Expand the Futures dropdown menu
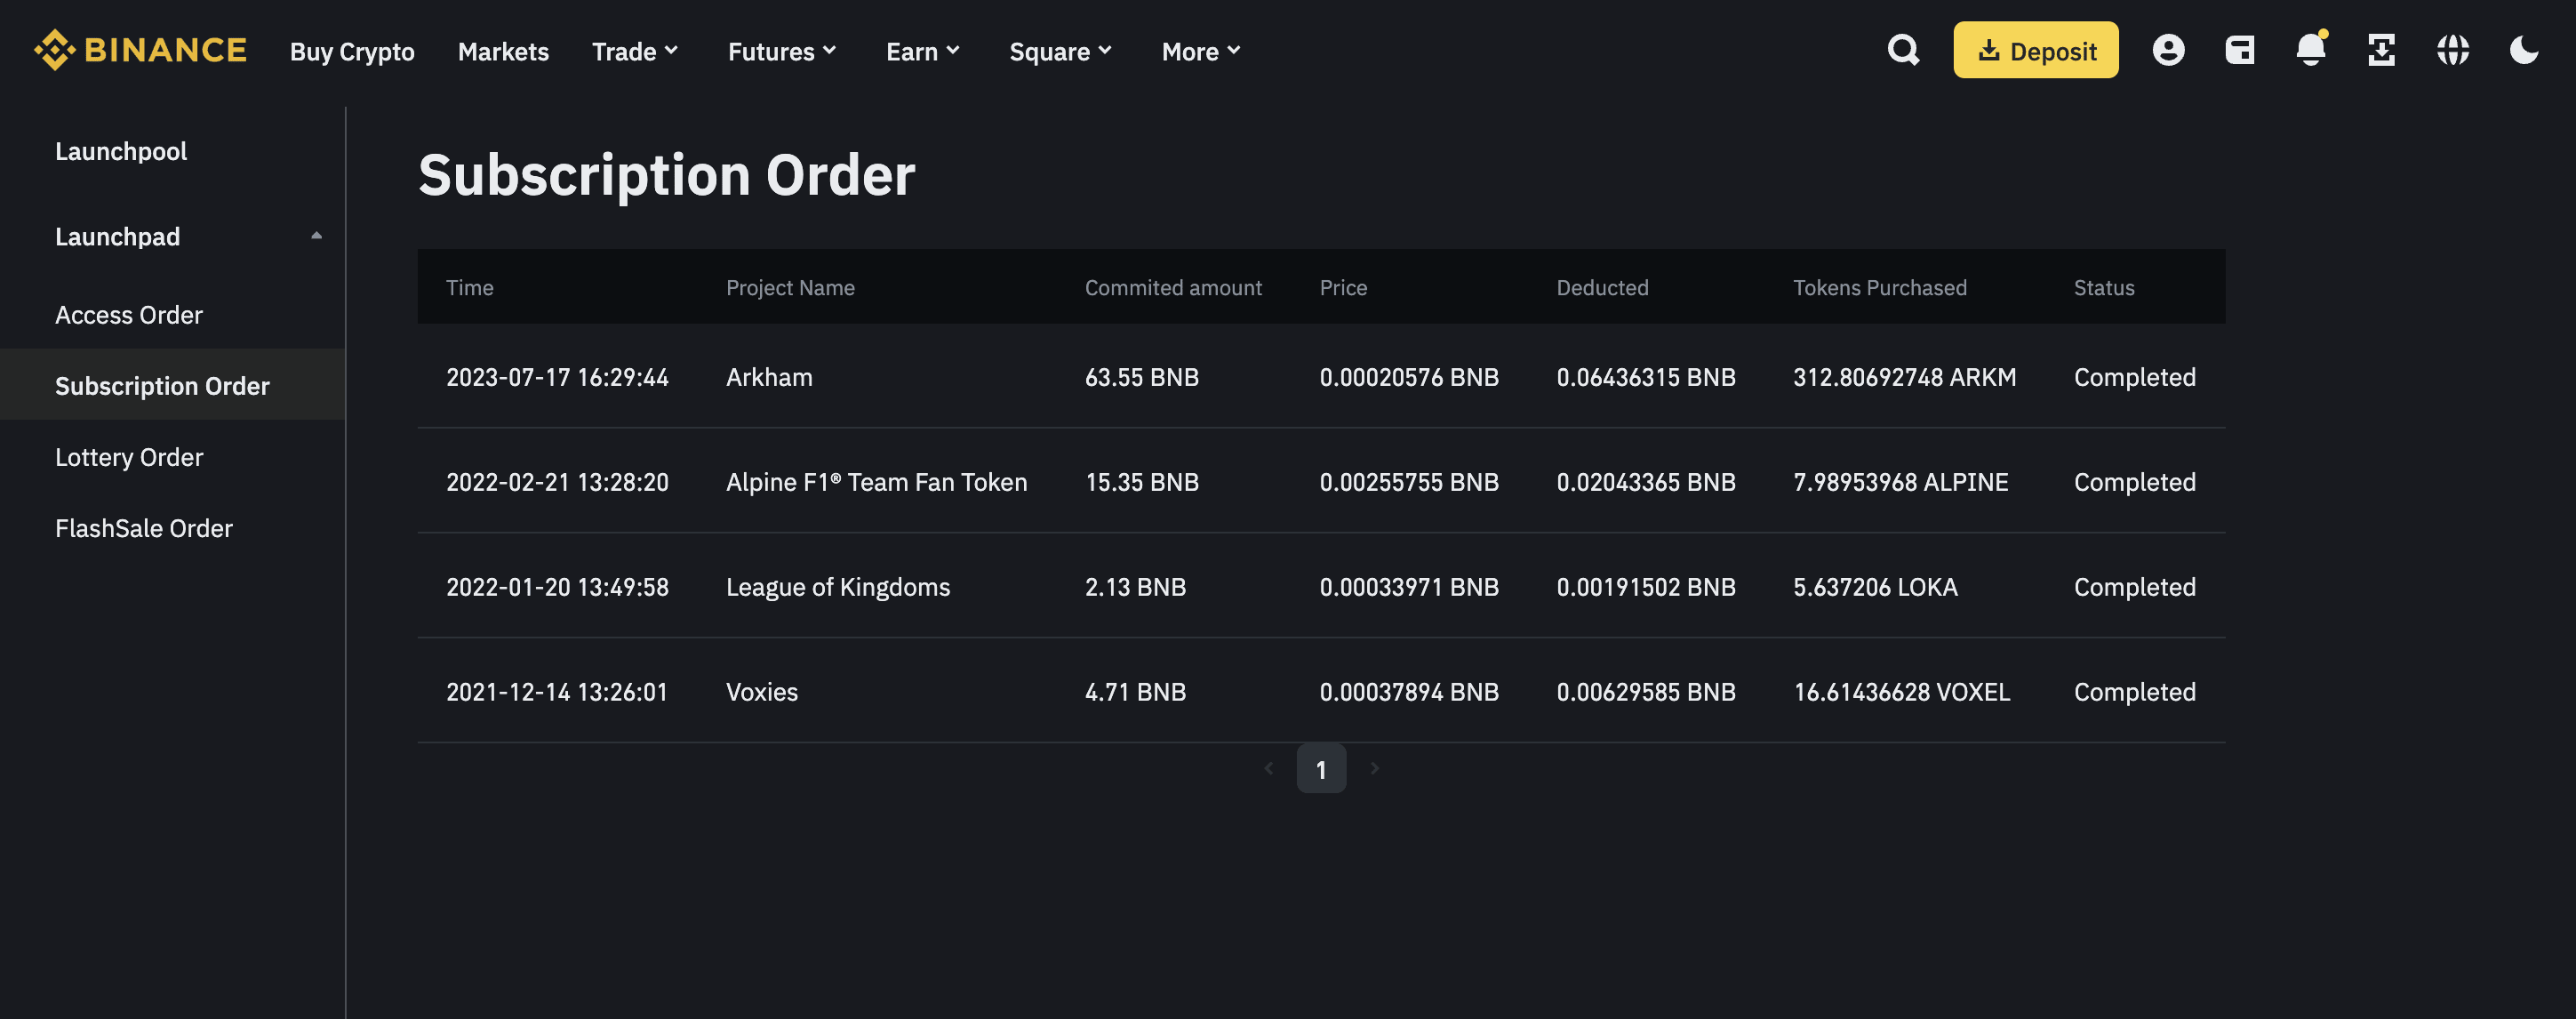Image resolution: width=2576 pixels, height=1019 pixels. (x=782, y=51)
